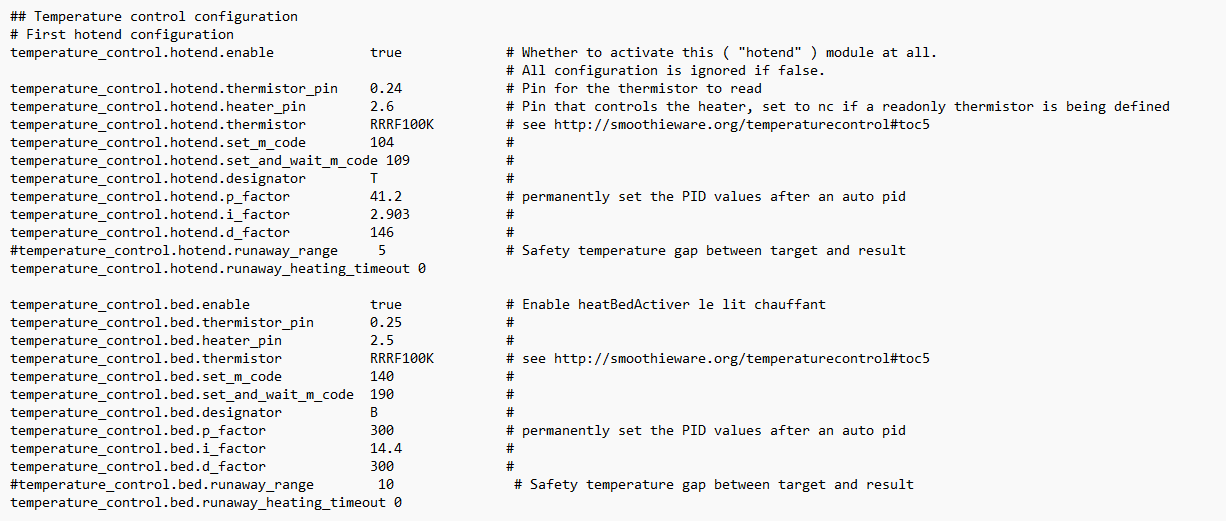
Task: Click the "Temperature control configuration" heading line
Action: (x=154, y=16)
